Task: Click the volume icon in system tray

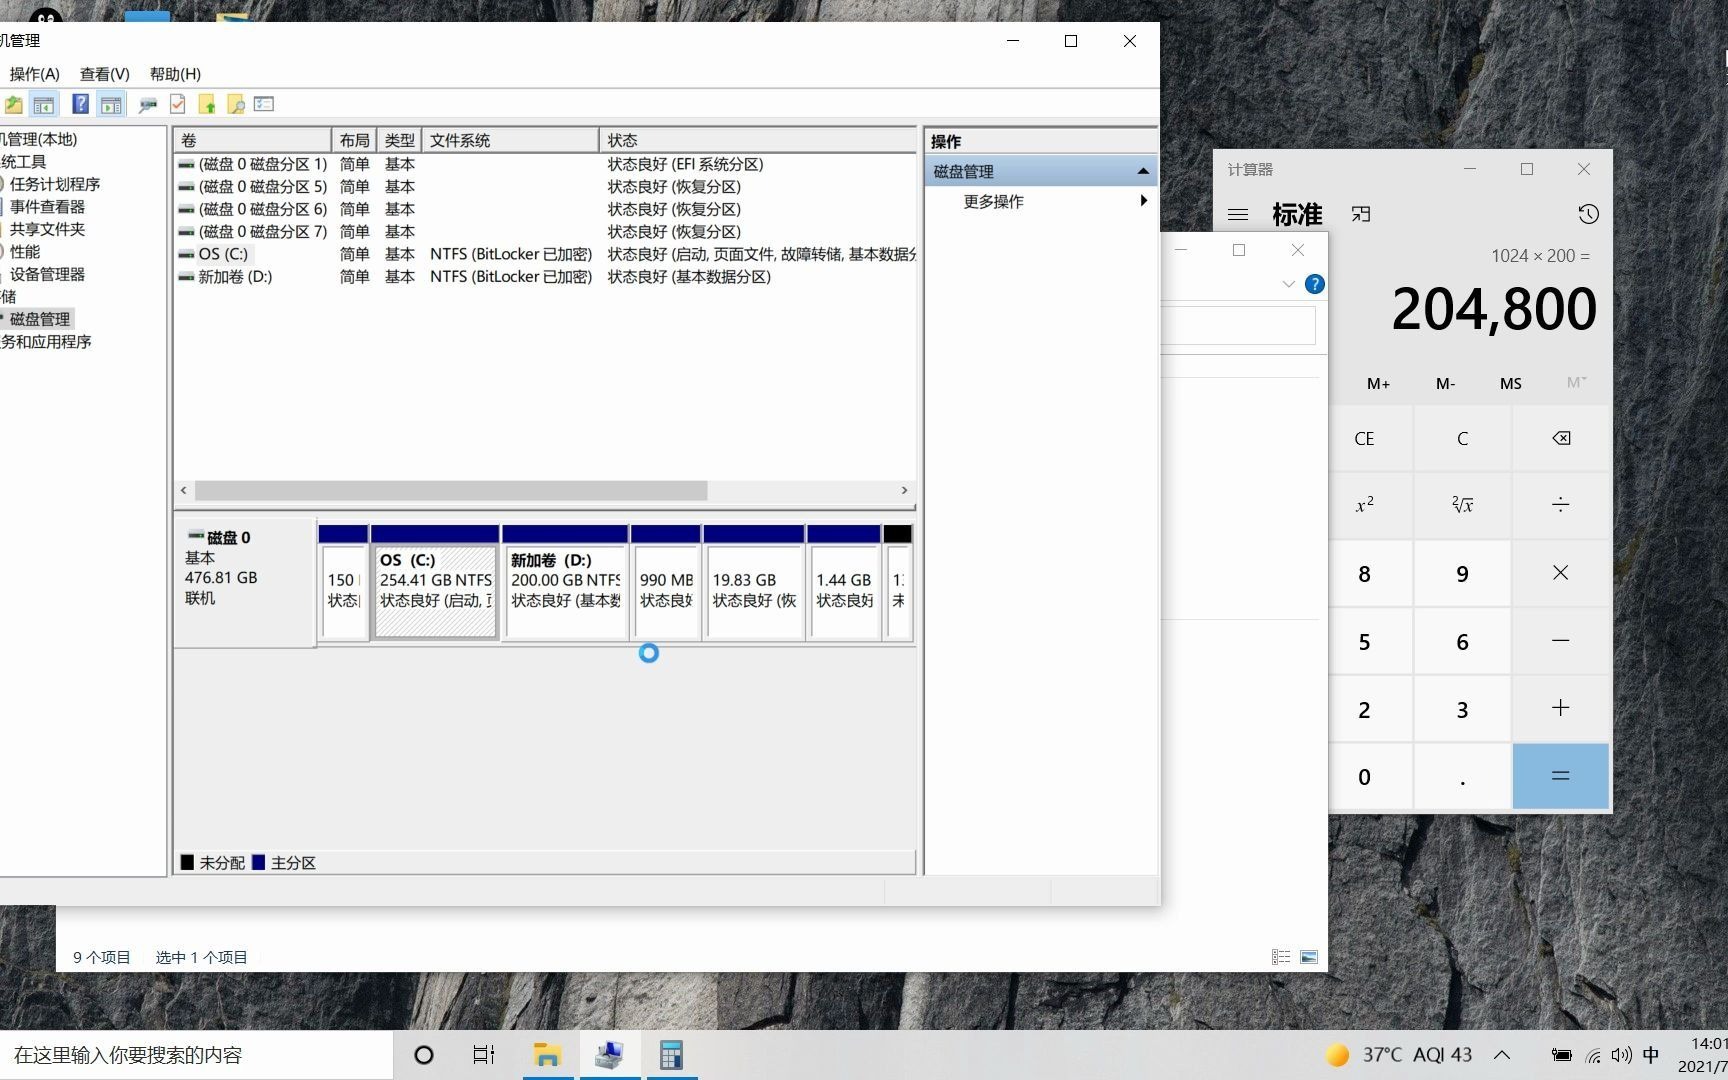Action: (1622, 1055)
